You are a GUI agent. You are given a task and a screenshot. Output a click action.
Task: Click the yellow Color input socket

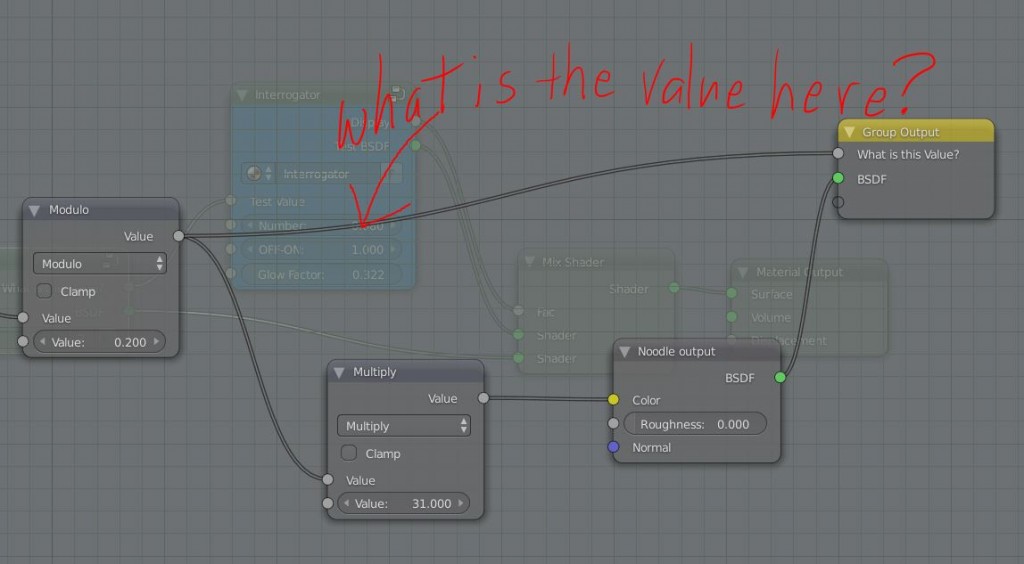(613, 400)
